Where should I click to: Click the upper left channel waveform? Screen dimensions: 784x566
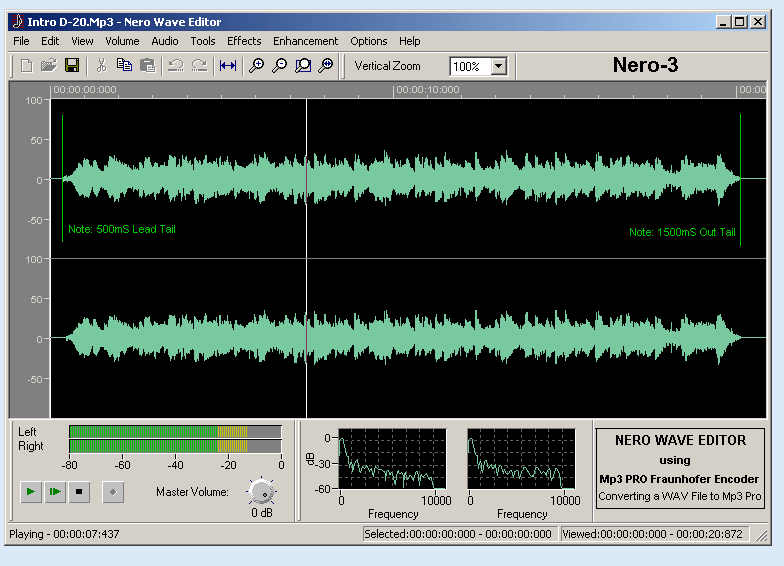(x=401, y=178)
